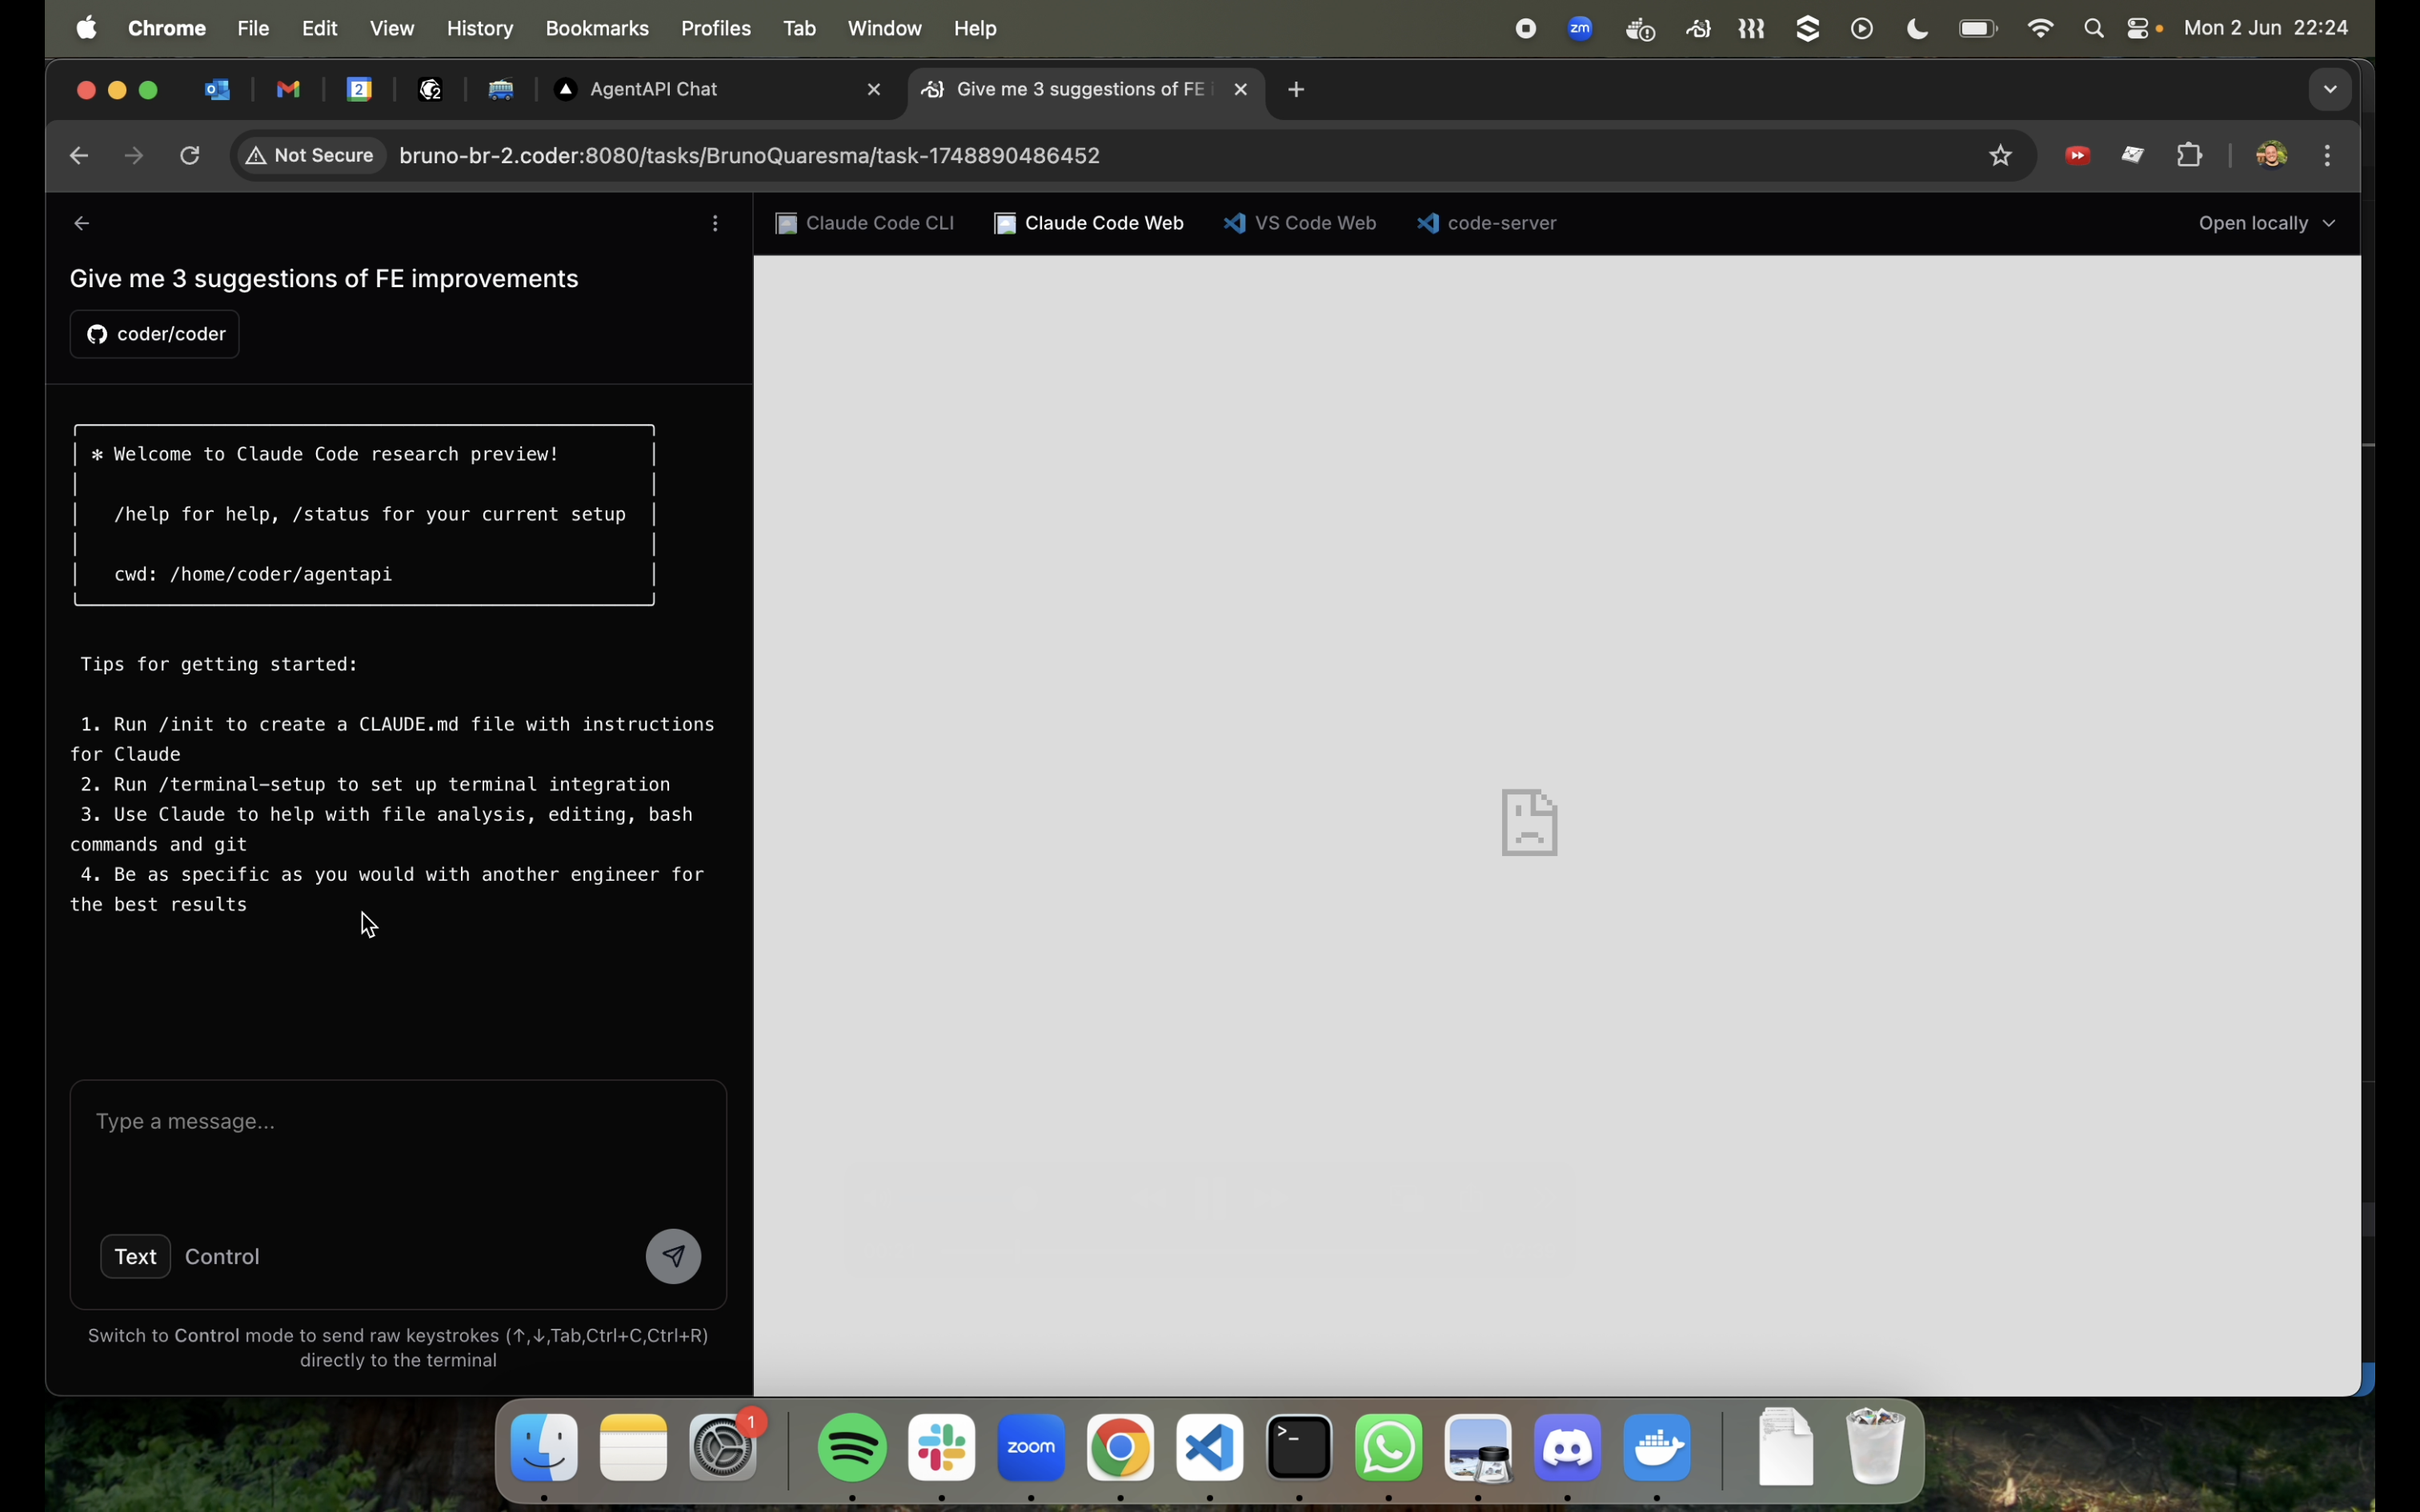The image size is (2420, 1512).
Task: Open the VS Code Web tab
Action: (x=1301, y=223)
